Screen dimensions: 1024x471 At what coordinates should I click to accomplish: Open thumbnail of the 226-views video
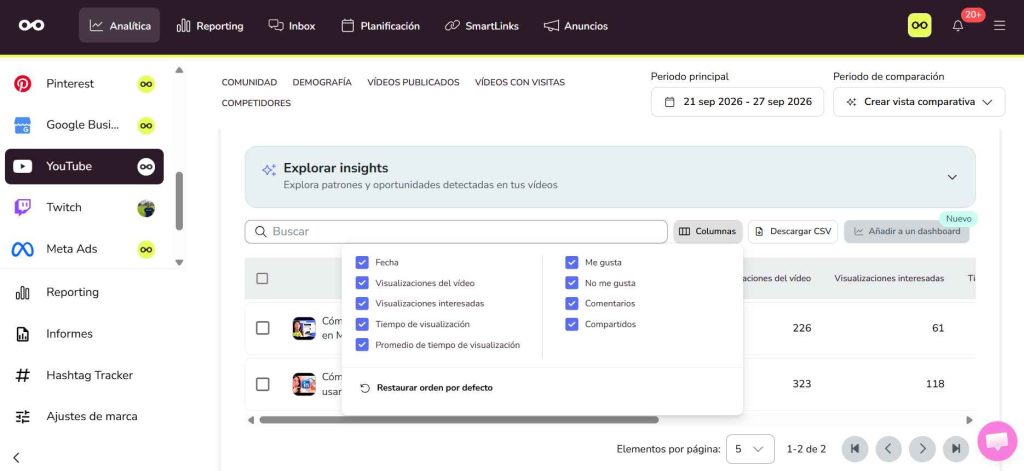click(304, 328)
